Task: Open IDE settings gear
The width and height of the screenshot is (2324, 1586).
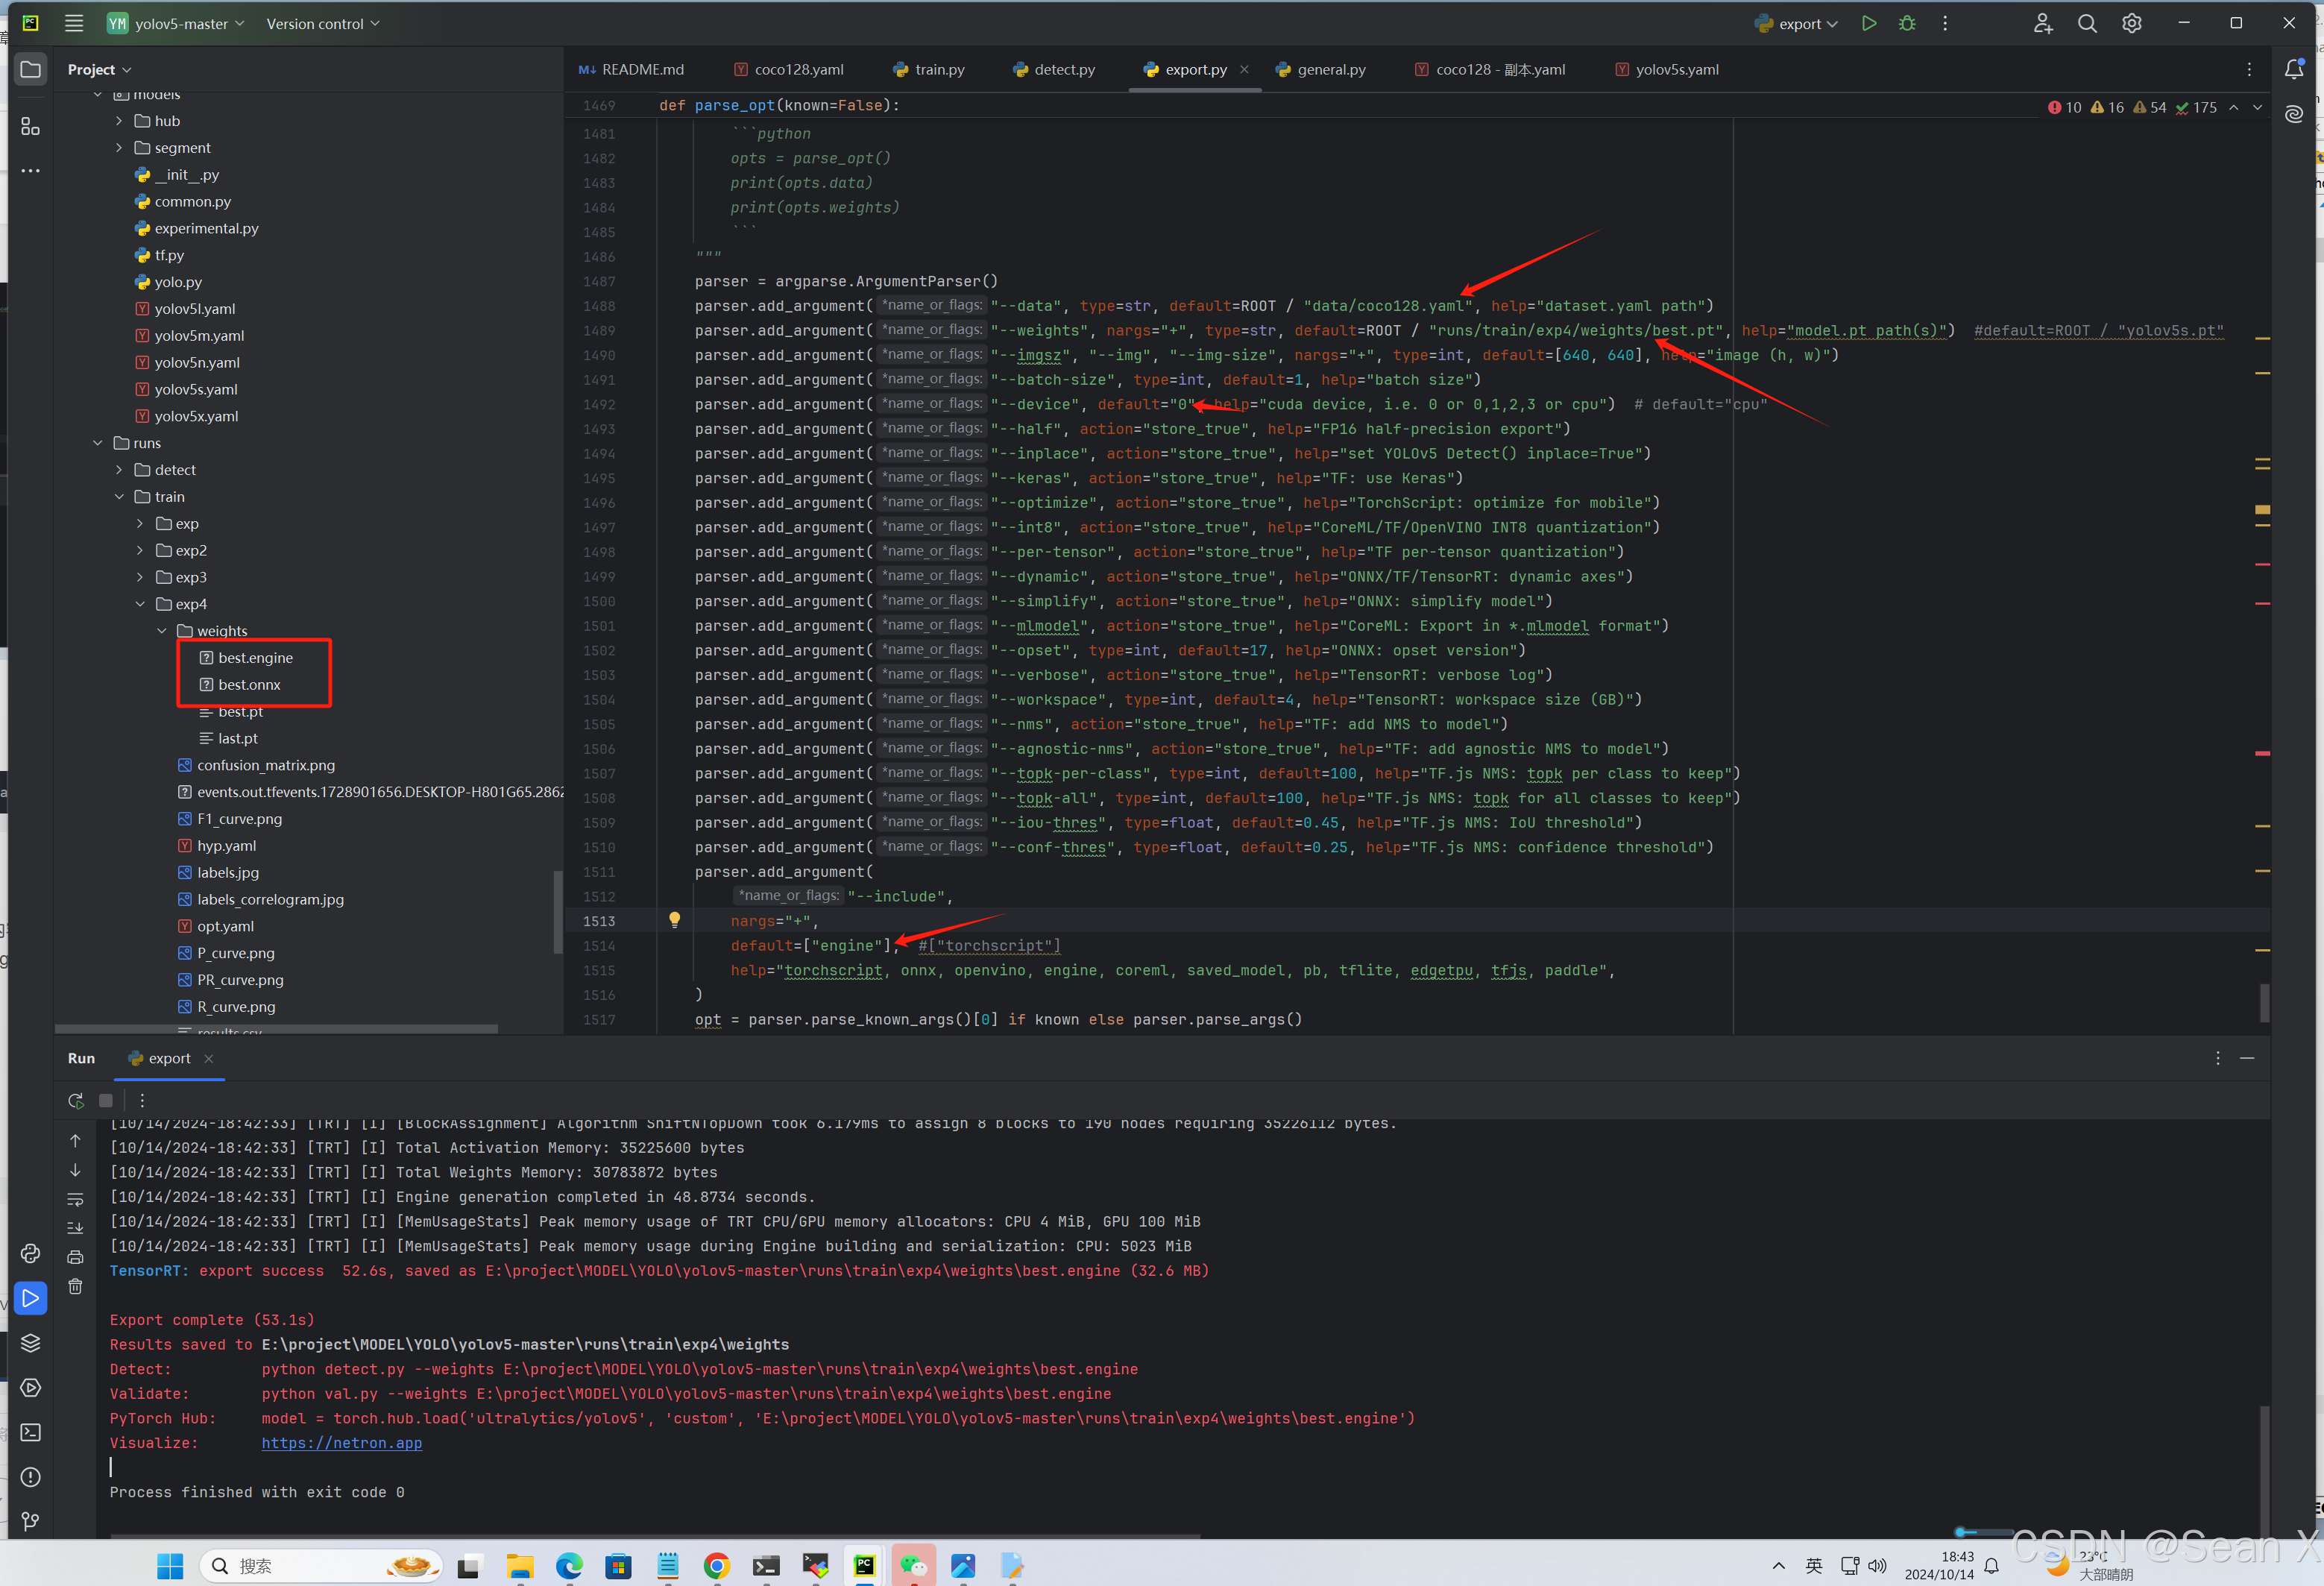Action: (x=2132, y=23)
